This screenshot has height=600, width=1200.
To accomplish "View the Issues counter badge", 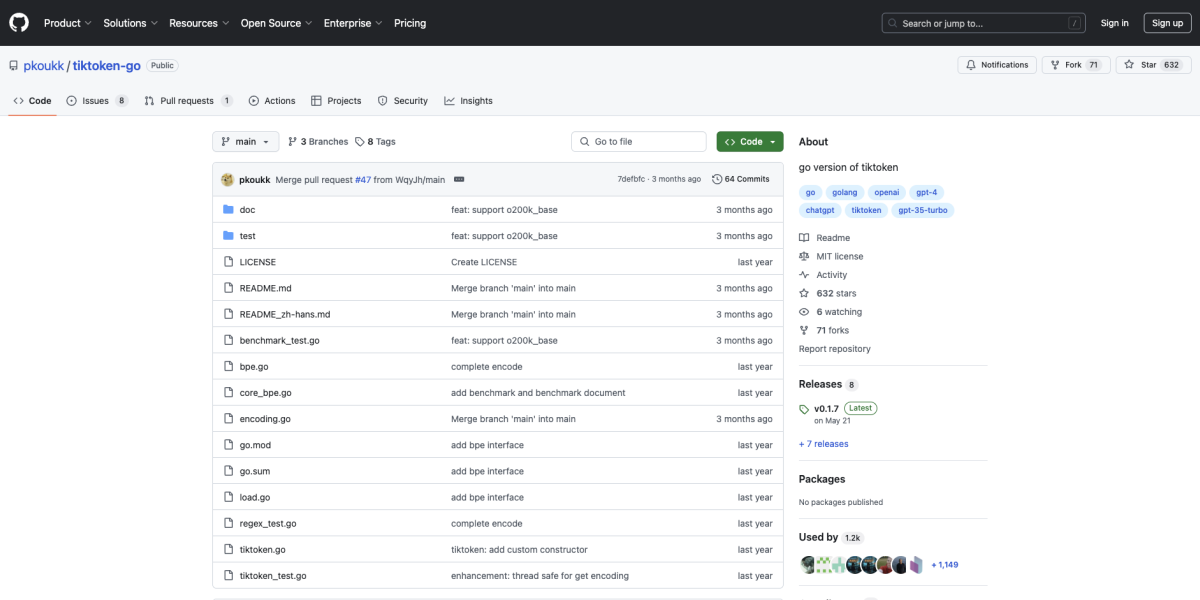I will click(x=119, y=100).
